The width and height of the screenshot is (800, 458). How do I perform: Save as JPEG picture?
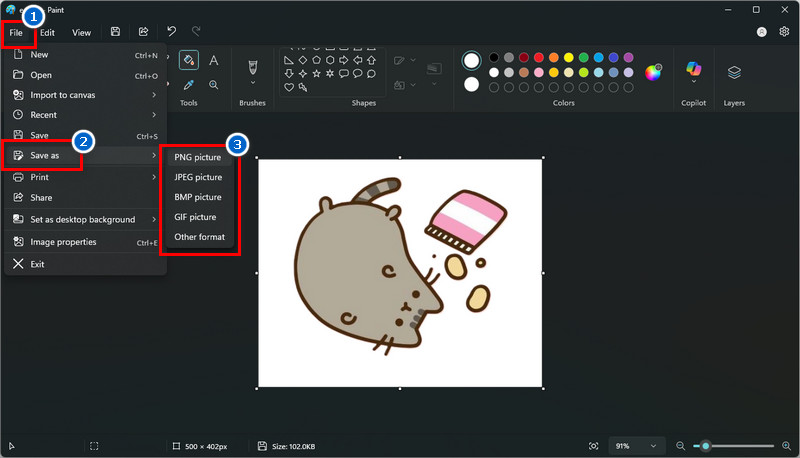[x=199, y=177]
